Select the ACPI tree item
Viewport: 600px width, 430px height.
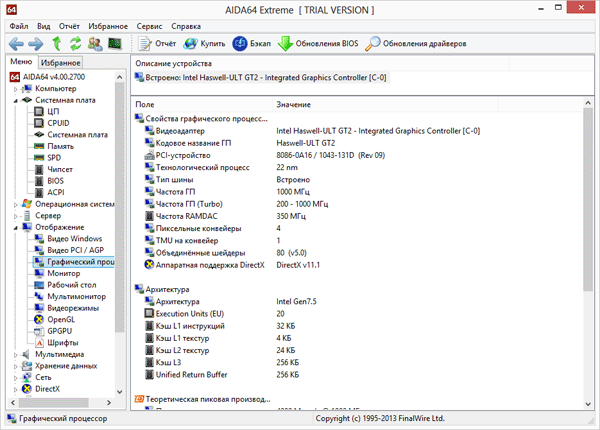(x=50, y=192)
